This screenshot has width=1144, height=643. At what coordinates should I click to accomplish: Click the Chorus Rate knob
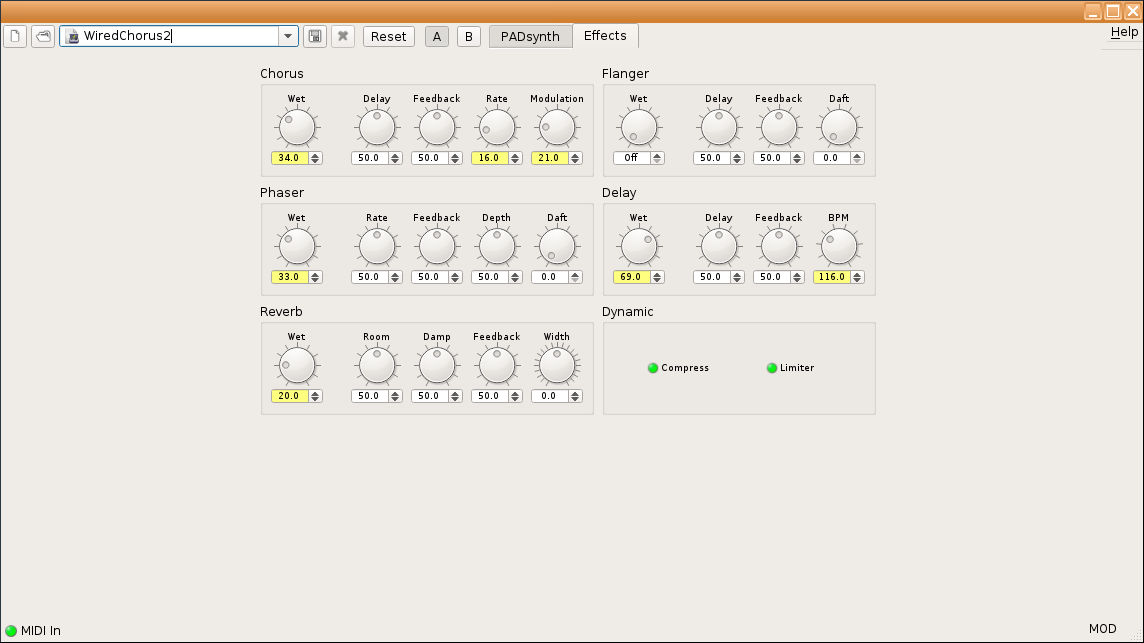click(497, 128)
